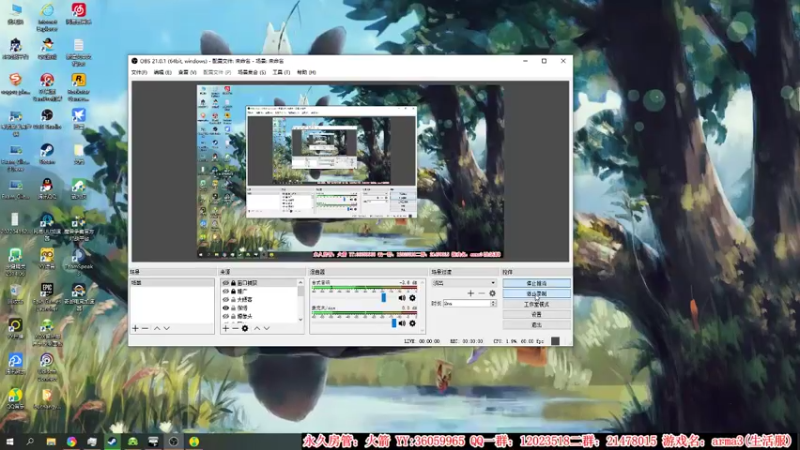Image resolution: width=800 pixels, height=450 pixels.
Task: Open Mic/Aux gear settings in mixer
Action: 412,323
